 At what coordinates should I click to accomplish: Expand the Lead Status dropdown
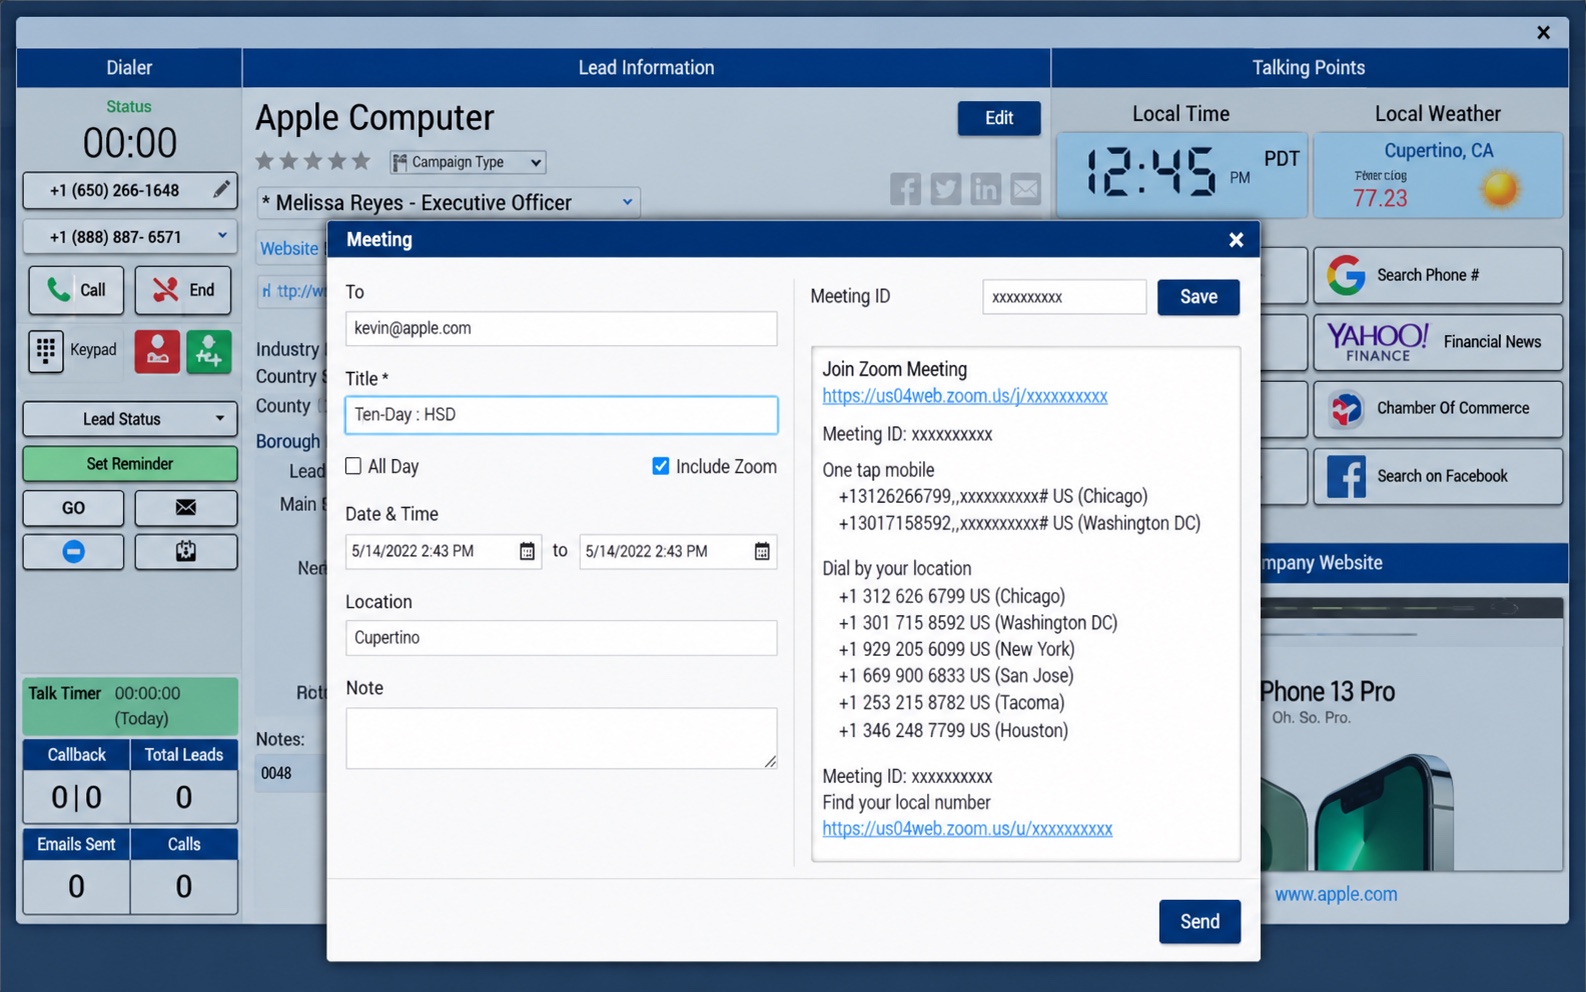130,419
